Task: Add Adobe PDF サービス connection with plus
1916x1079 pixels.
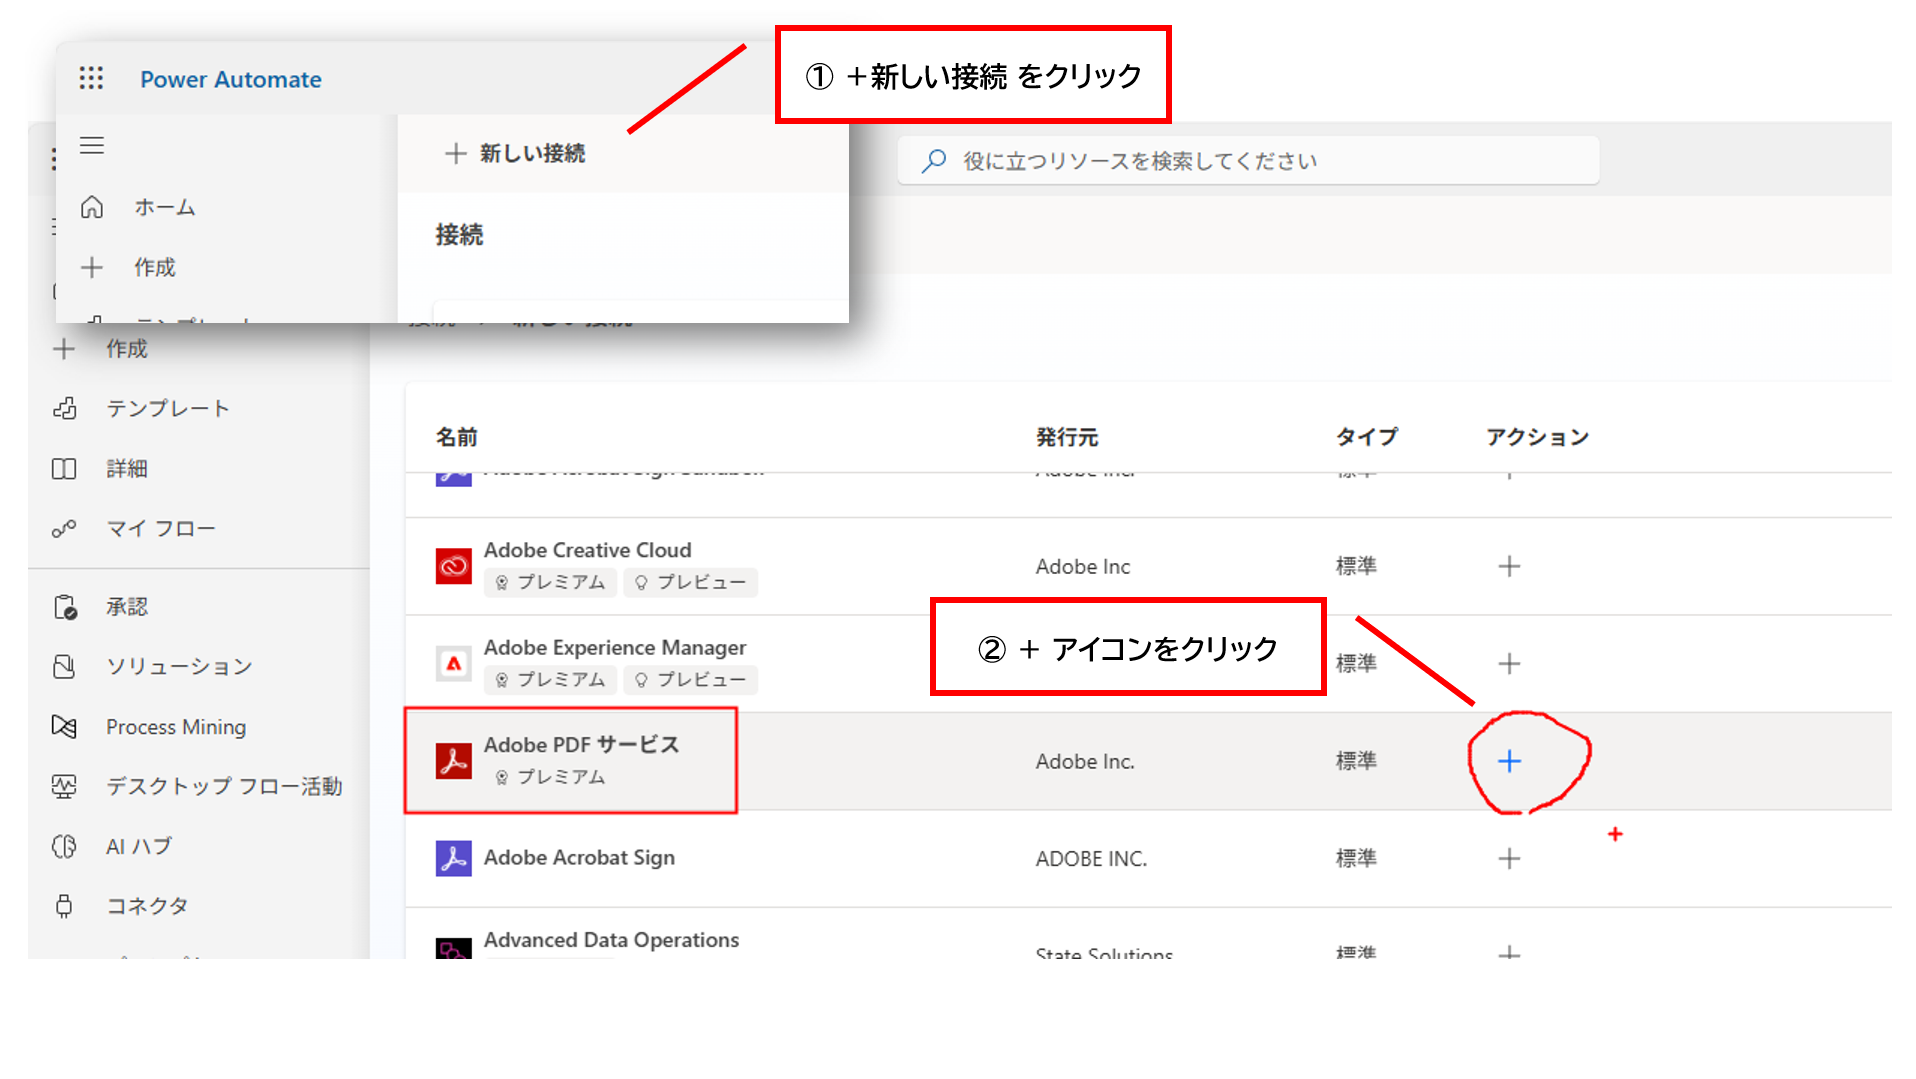Action: tap(1509, 761)
